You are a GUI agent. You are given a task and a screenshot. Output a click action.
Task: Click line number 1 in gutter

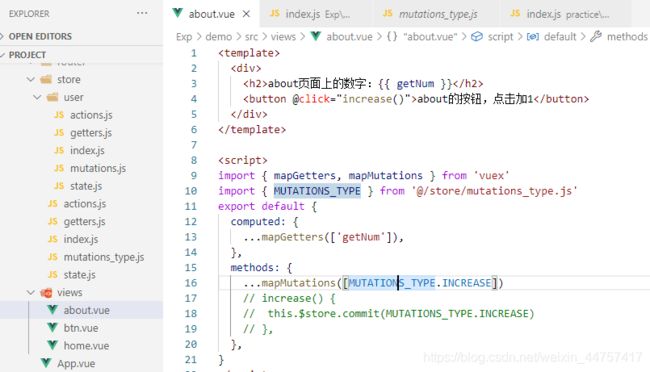pos(194,53)
